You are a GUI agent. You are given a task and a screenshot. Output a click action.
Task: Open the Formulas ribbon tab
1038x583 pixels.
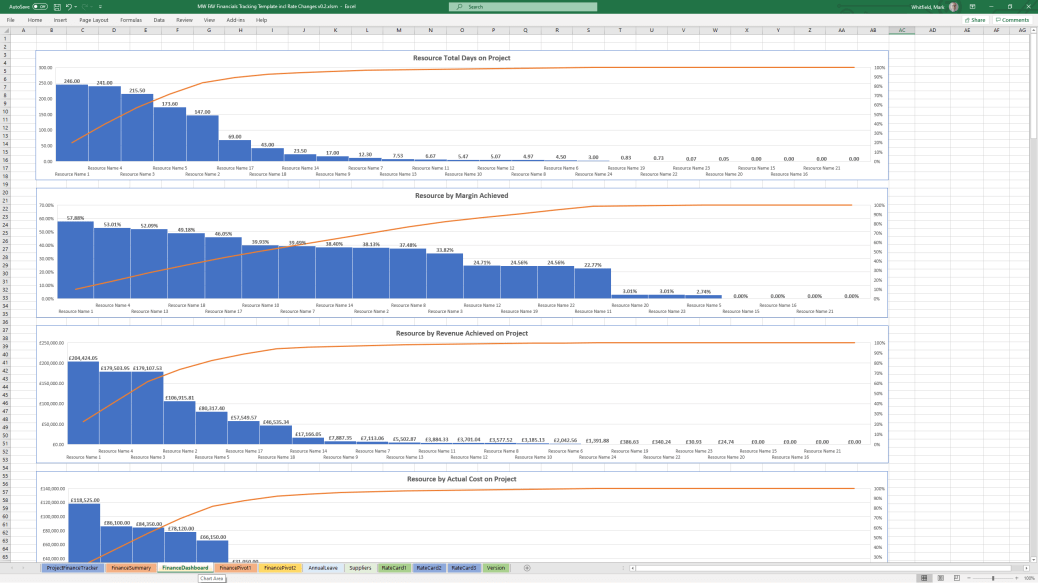(132, 19)
